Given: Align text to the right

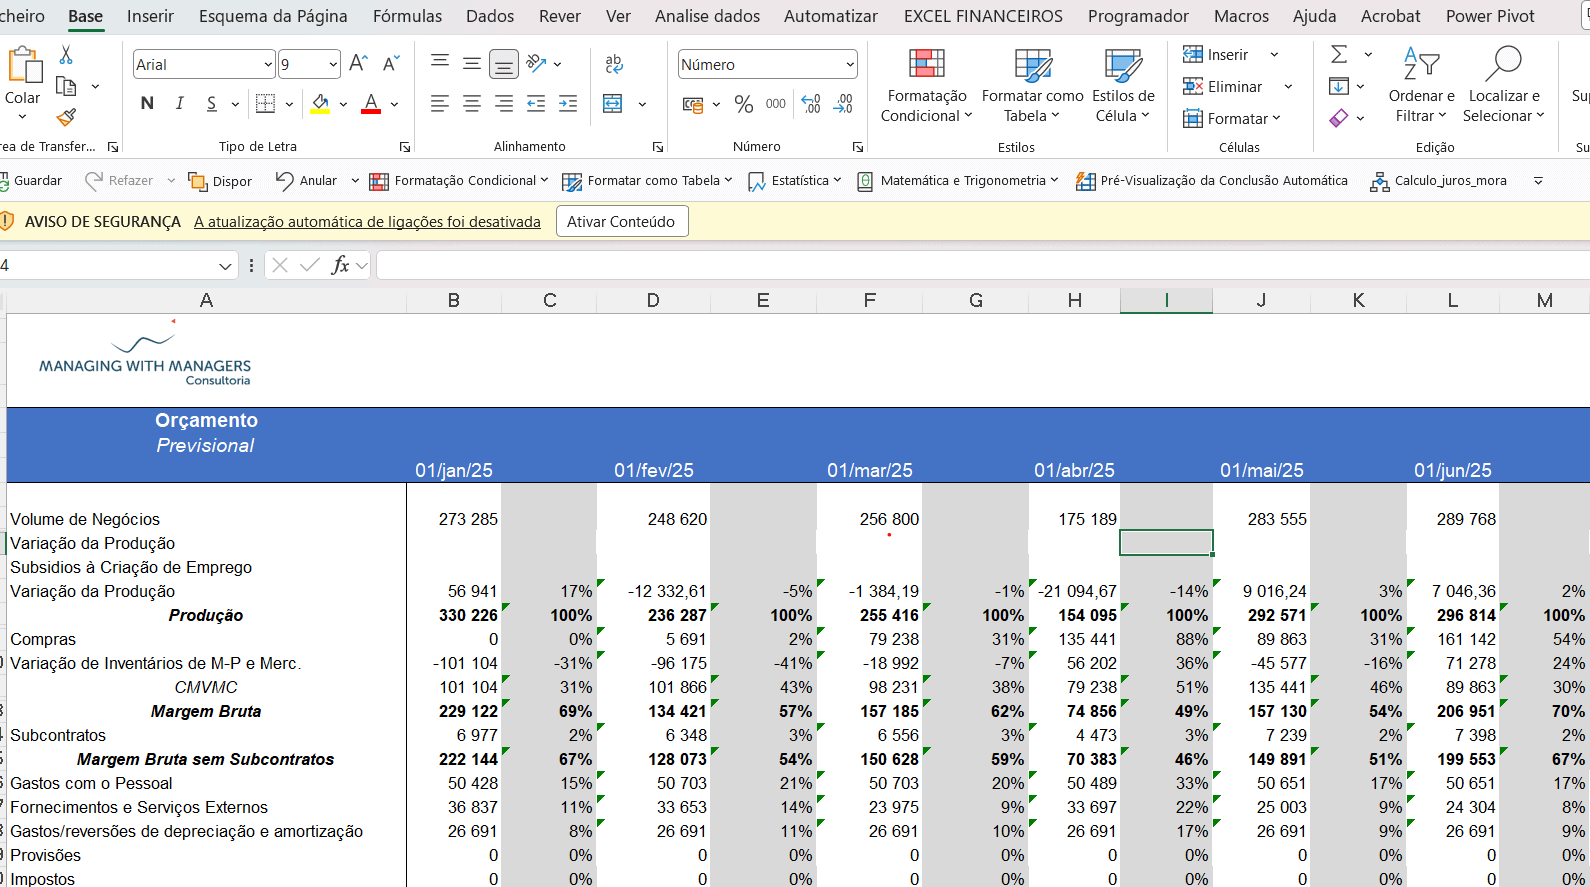Looking at the screenshot, I should point(504,103).
